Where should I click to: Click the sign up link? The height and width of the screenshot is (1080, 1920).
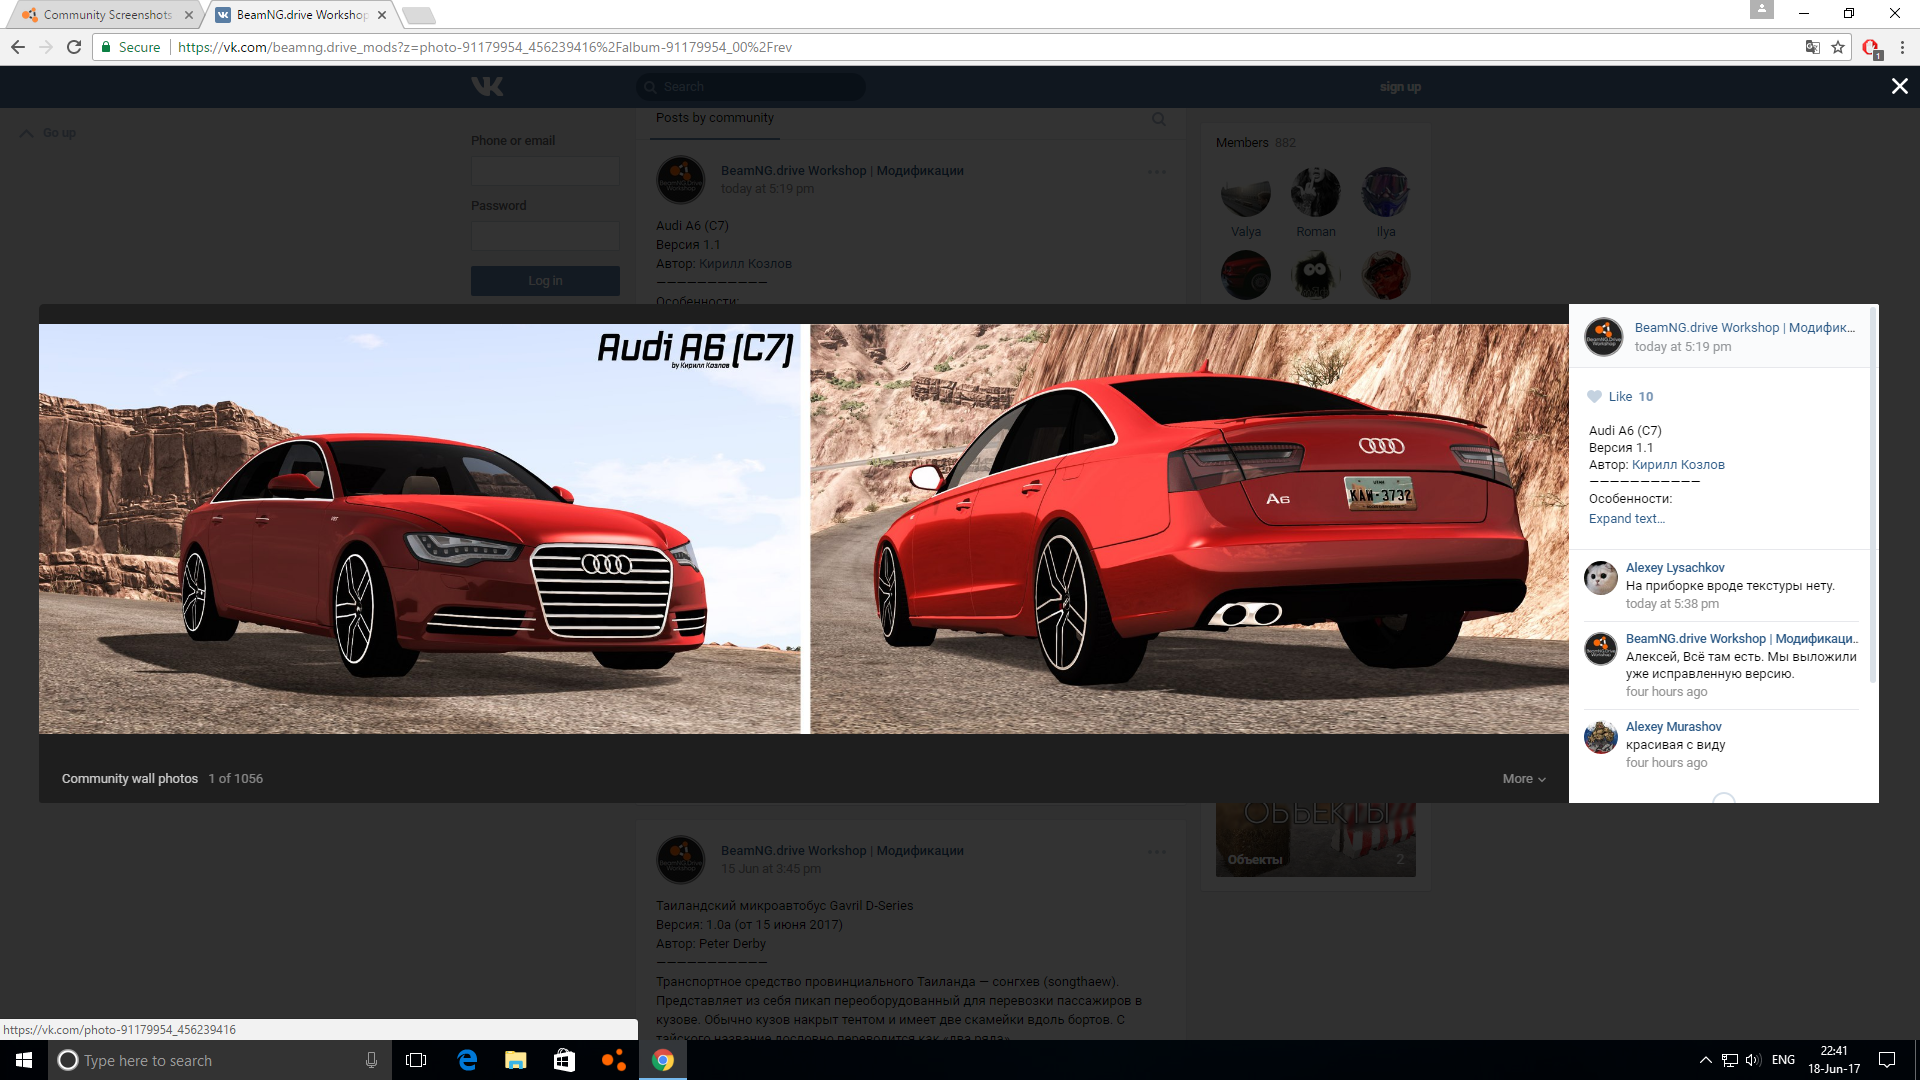coord(1400,87)
